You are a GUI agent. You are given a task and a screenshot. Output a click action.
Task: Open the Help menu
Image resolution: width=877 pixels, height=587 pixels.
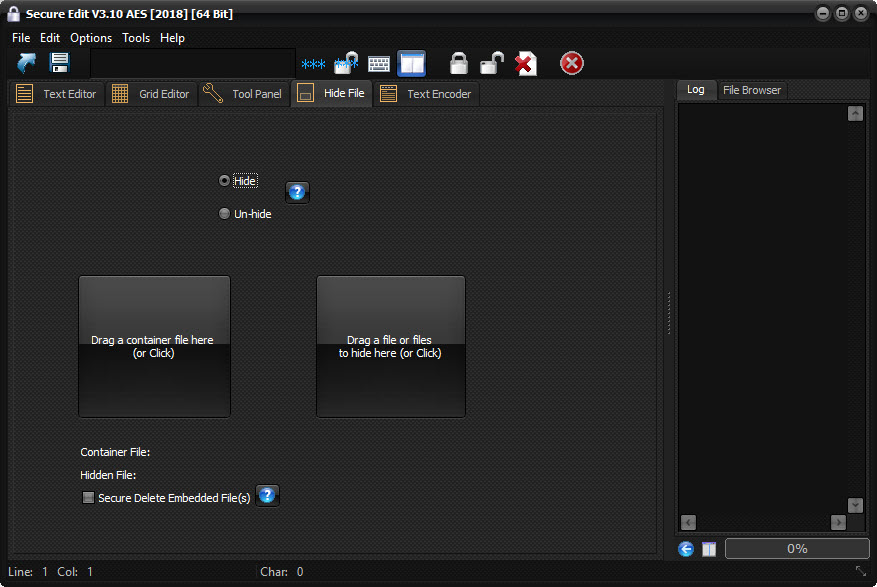(172, 38)
